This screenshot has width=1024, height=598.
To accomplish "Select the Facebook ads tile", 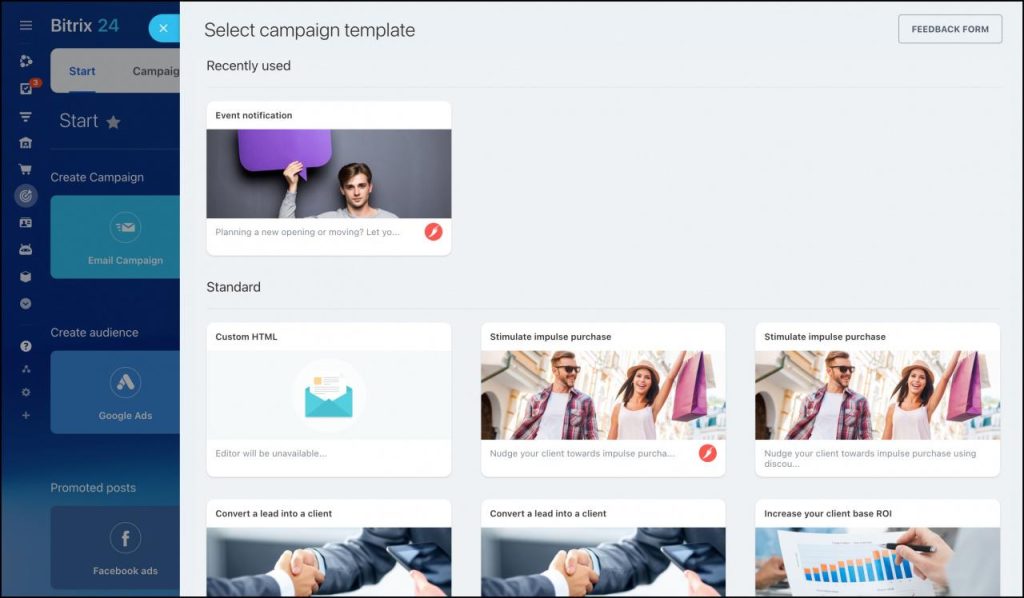I will tap(115, 548).
